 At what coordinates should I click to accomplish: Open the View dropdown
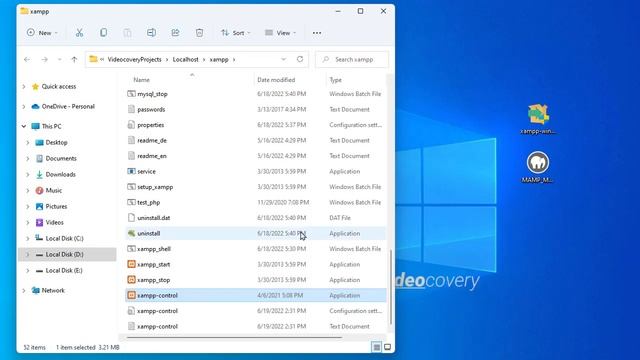tap(280, 33)
